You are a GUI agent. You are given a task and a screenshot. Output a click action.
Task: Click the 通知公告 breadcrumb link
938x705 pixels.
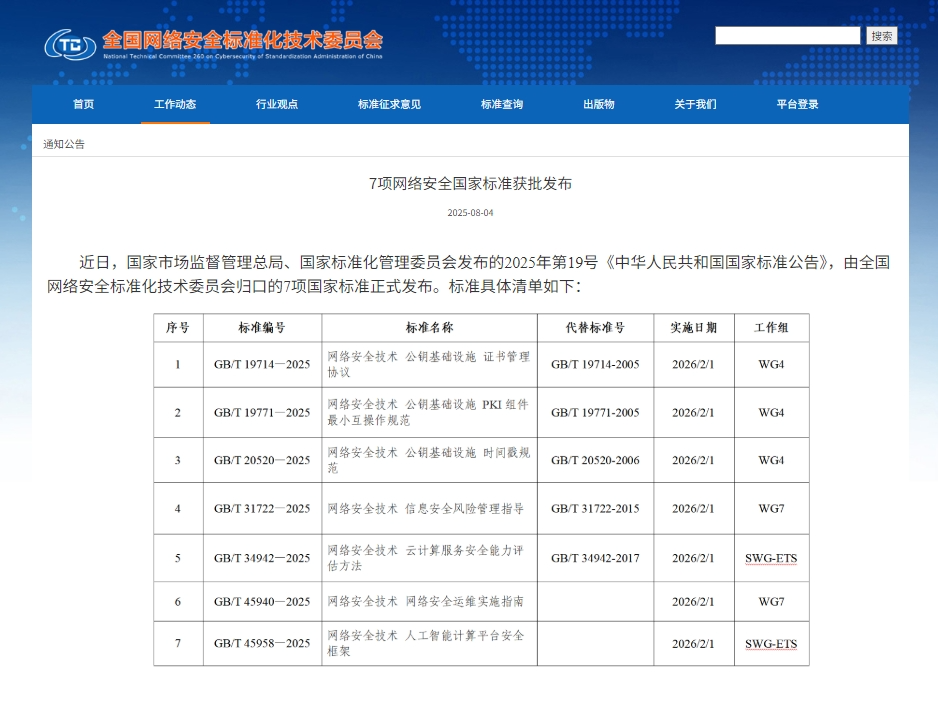[x=64, y=144]
